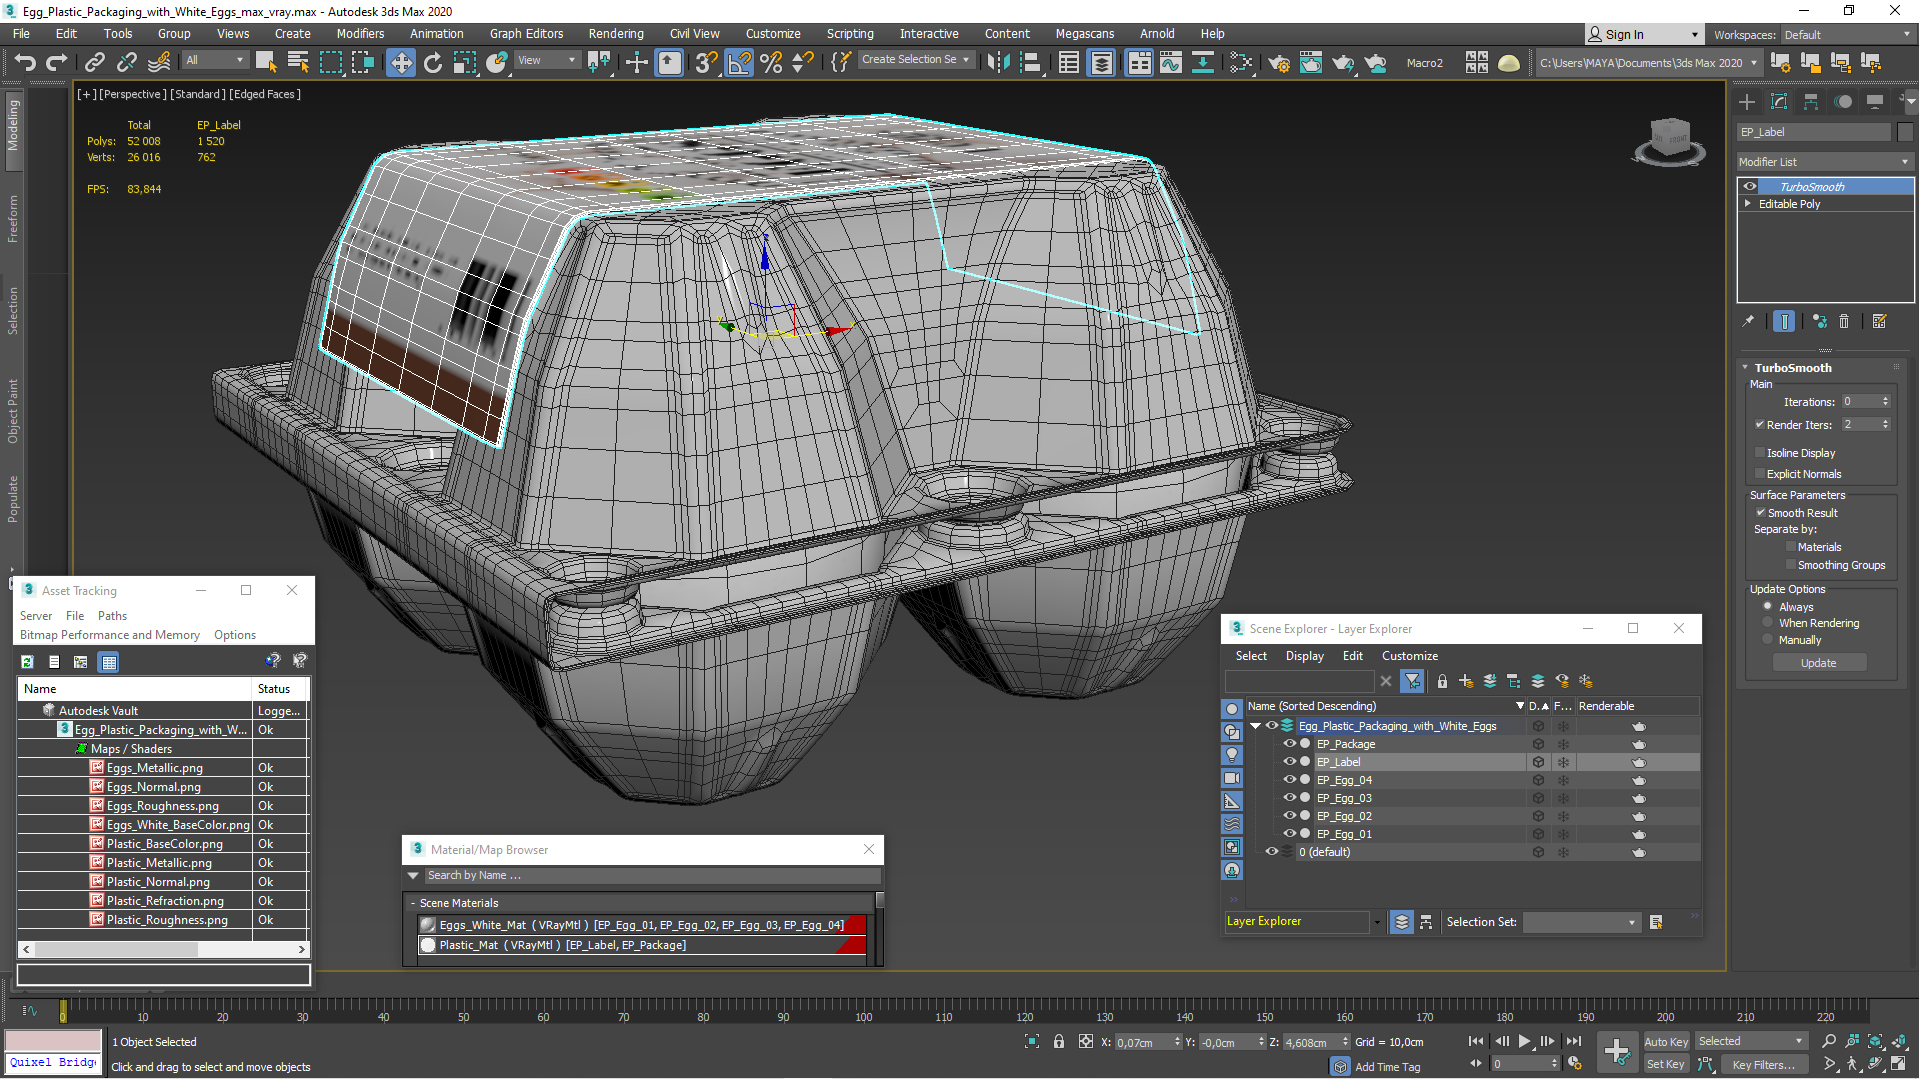Screen dimensions: 1920x1080
Task: Toggle the Angle Snap icon
Action: click(739, 62)
